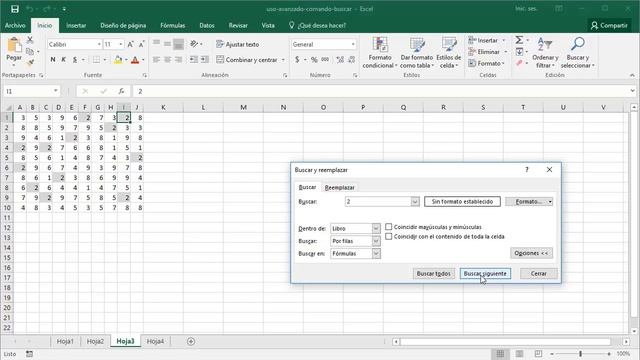Viewport: 640px width, 360px height.
Task: Enable Coincidir mayúsculas y minúsculas checkbox
Action: (389, 227)
